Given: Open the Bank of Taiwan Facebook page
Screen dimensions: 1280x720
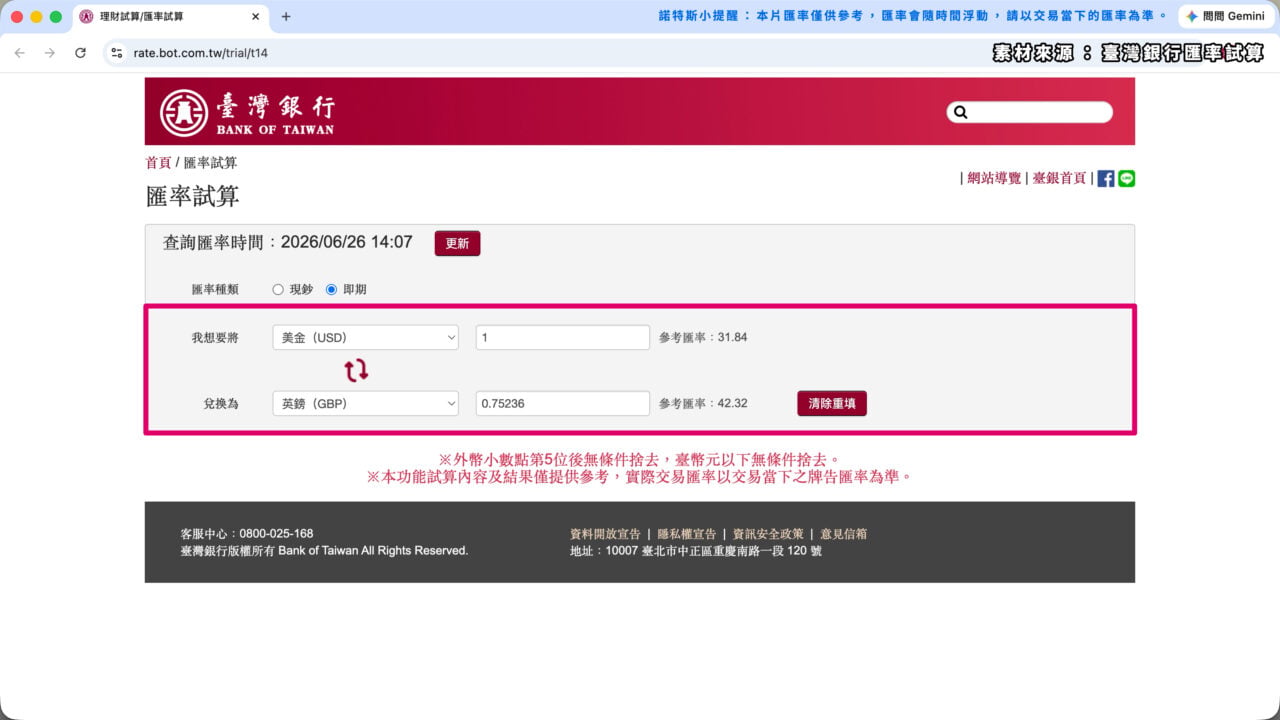Looking at the screenshot, I should tap(1106, 178).
